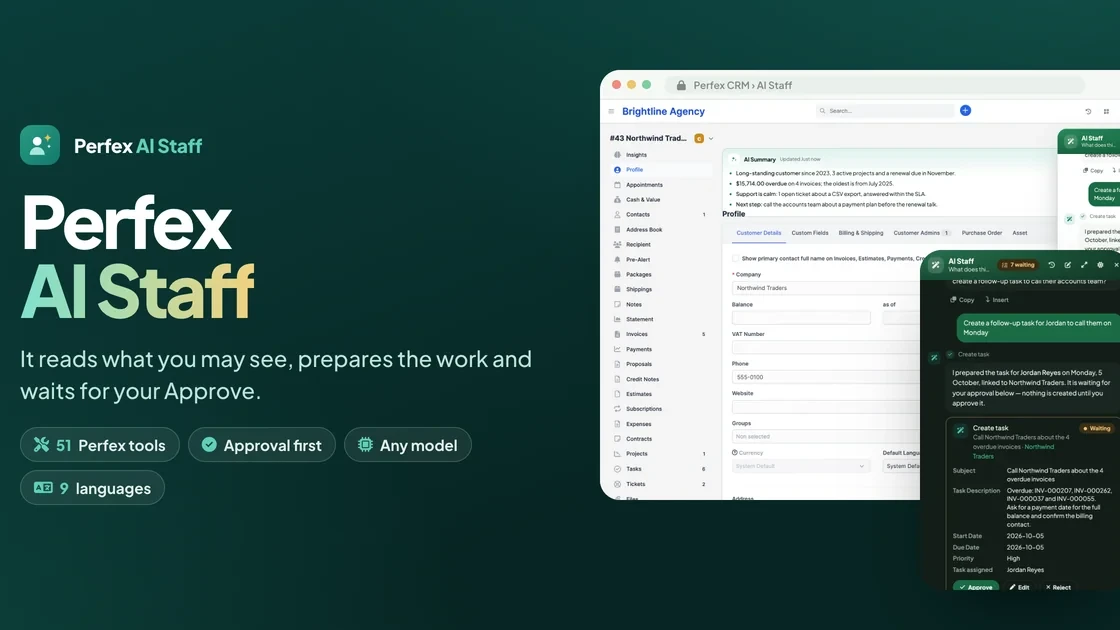Click the lock icon in the address bar
Viewport: 1120px width, 630px height.
click(x=681, y=85)
